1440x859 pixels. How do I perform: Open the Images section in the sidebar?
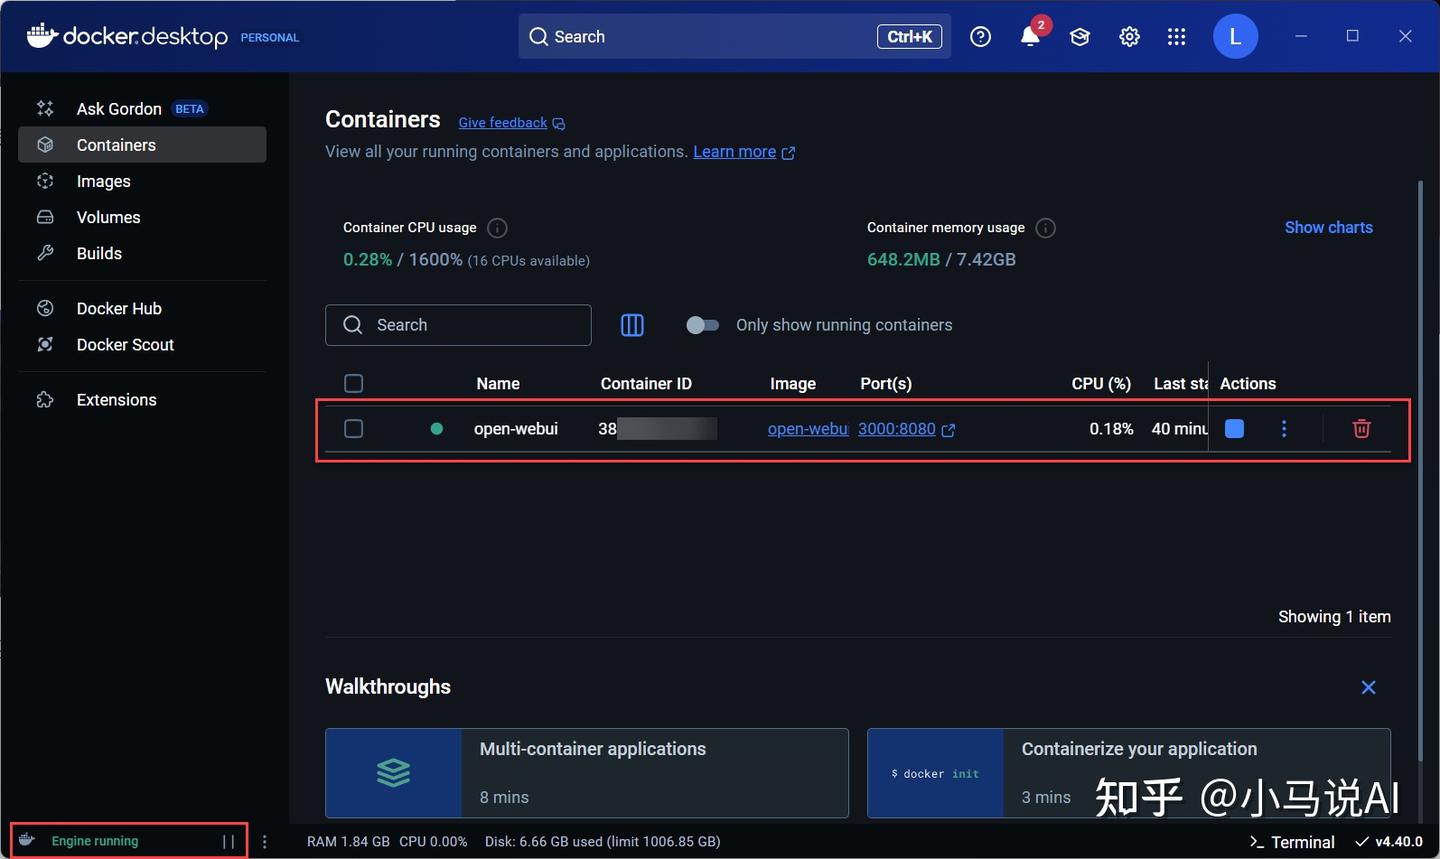point(103,181)
